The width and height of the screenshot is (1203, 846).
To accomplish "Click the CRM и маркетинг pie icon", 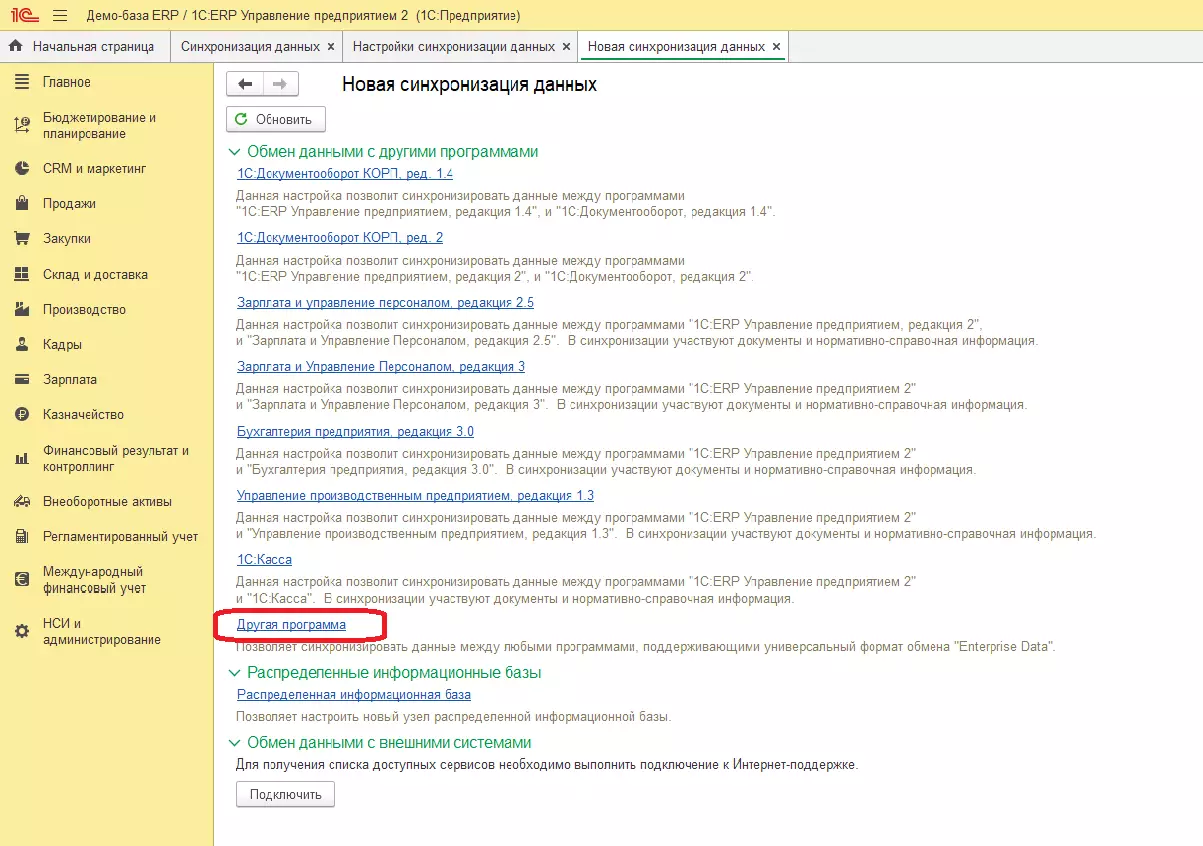I will (22, 169).
